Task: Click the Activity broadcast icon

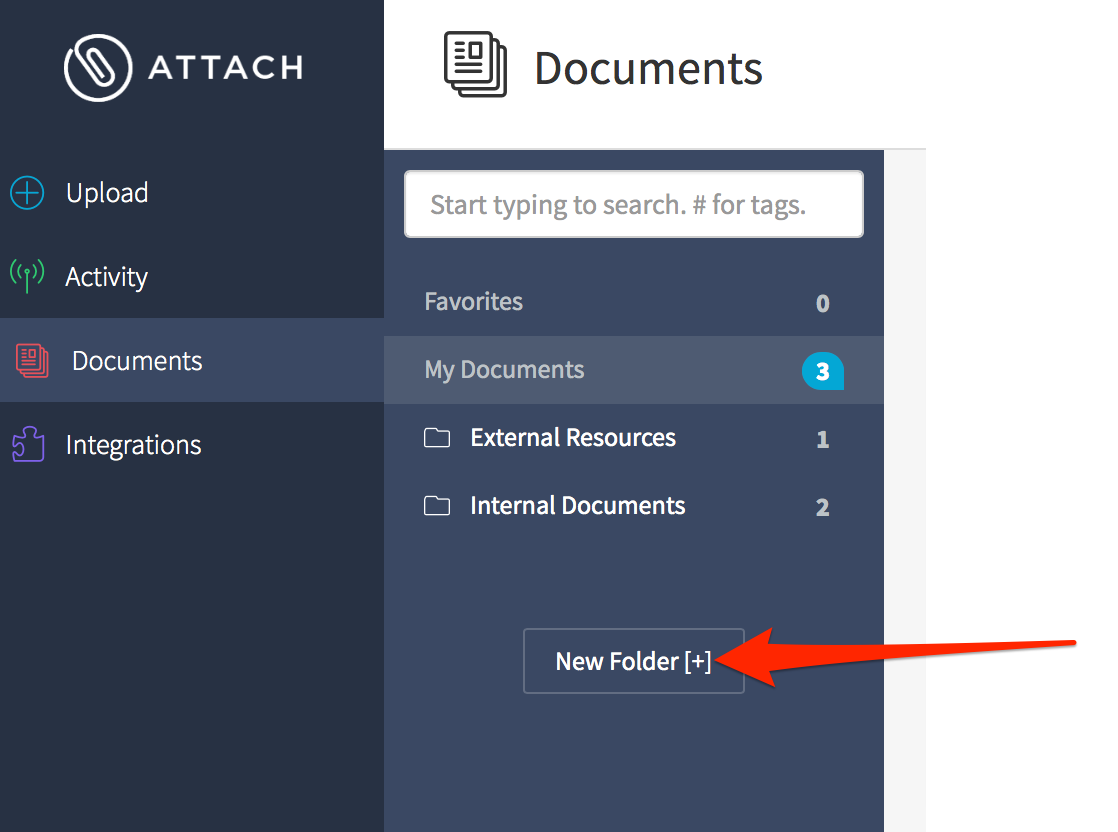Action: tap(26, 276)
